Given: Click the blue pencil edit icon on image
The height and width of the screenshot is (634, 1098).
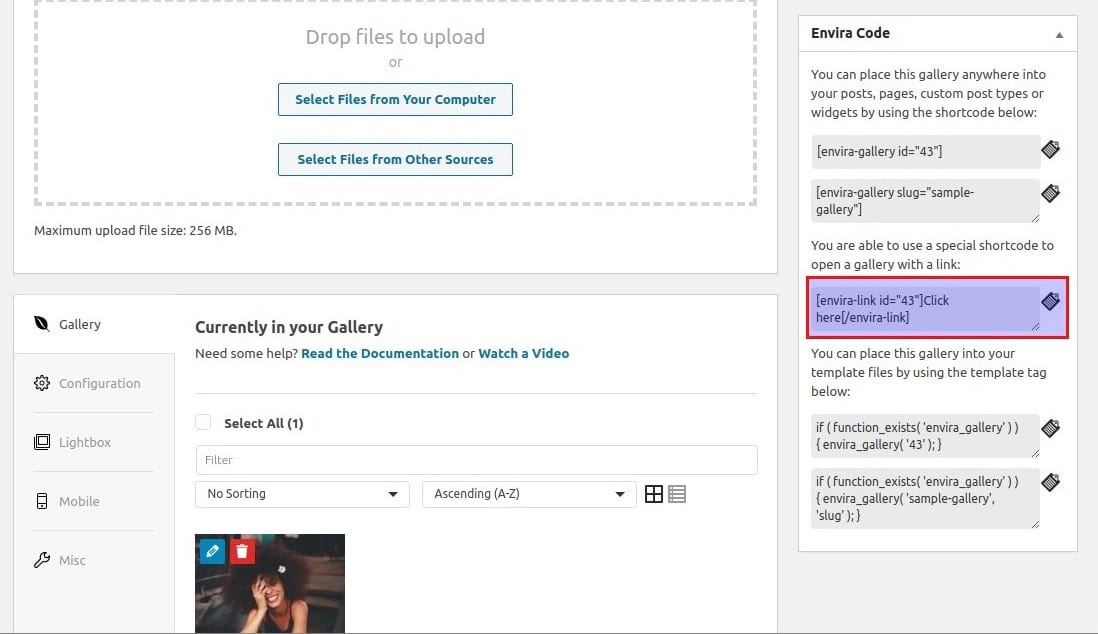Looking at the screenshot, I should [212, 551].
